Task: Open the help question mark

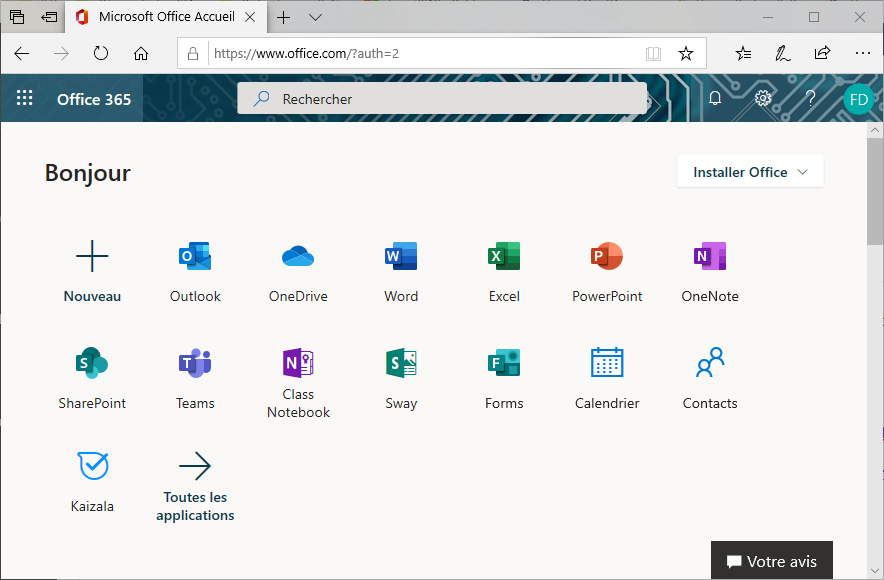Action: (811, 99)
